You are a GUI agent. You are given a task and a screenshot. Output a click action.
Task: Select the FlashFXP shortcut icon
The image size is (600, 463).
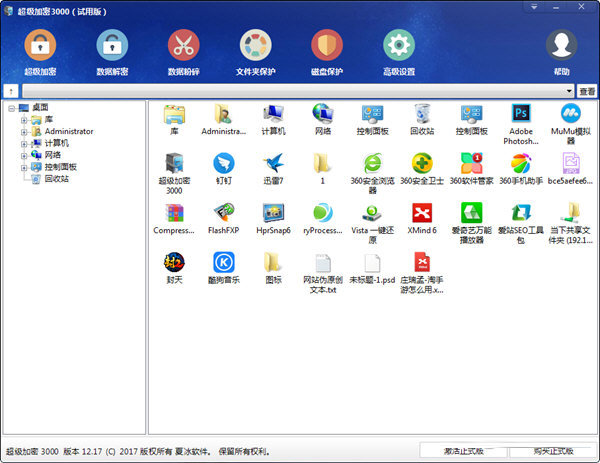tap(222, 212)
